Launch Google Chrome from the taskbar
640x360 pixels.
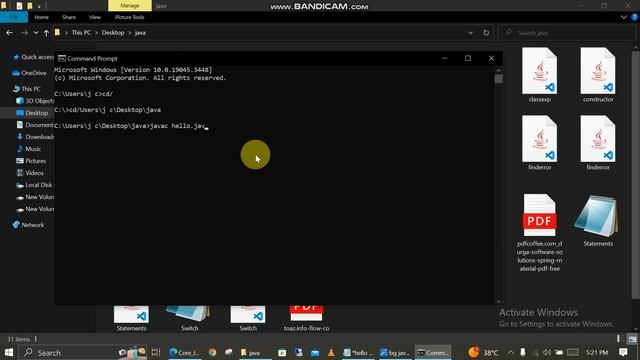[x=212, y=352]
